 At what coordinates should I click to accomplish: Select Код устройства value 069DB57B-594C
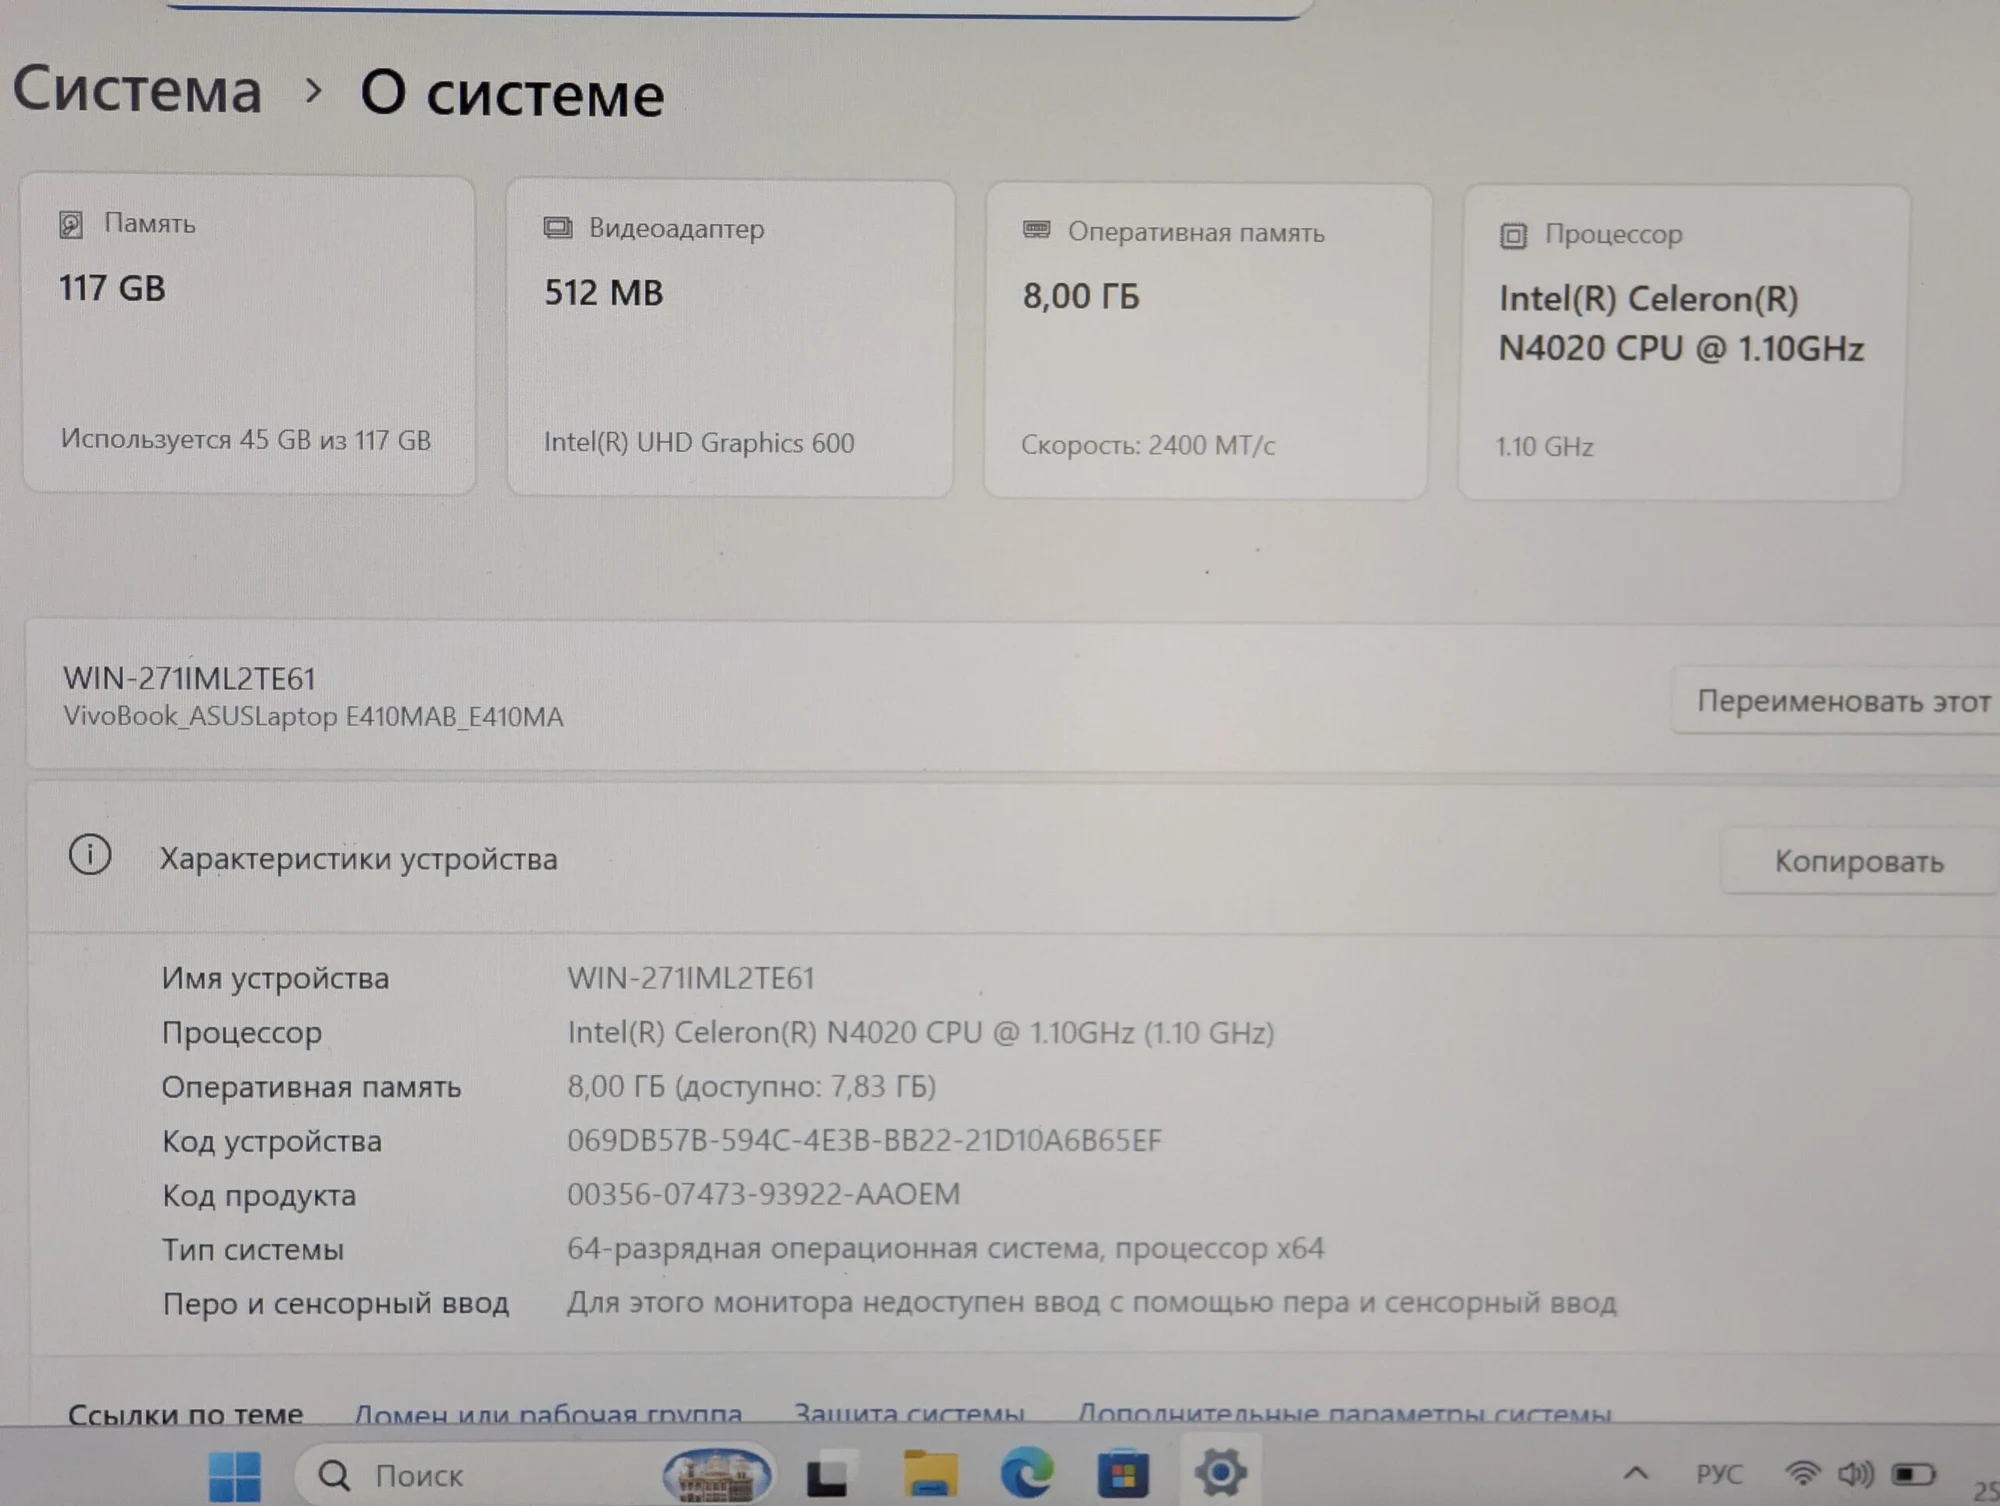tap(864, 1140)
